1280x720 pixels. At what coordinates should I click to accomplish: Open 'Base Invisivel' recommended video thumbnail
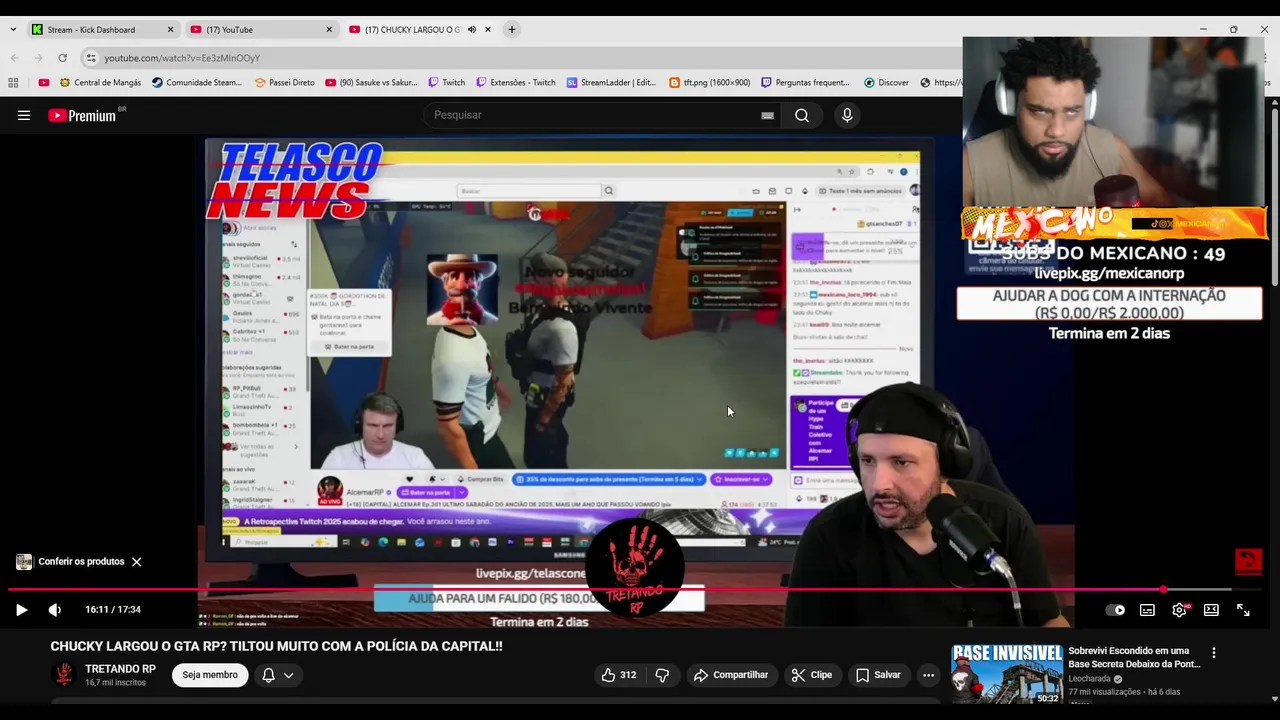click(1007, 674)
